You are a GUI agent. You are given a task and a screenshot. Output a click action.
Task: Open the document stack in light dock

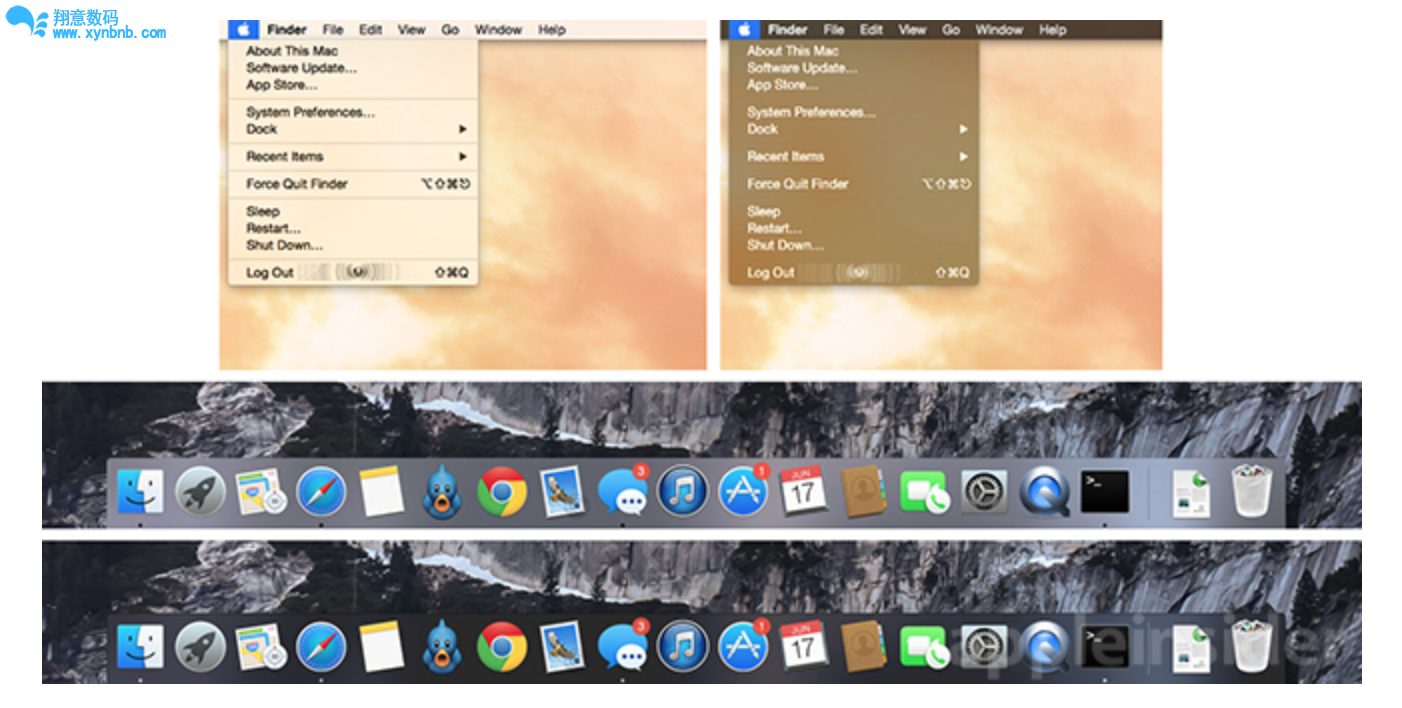(x=1191, y=493)
